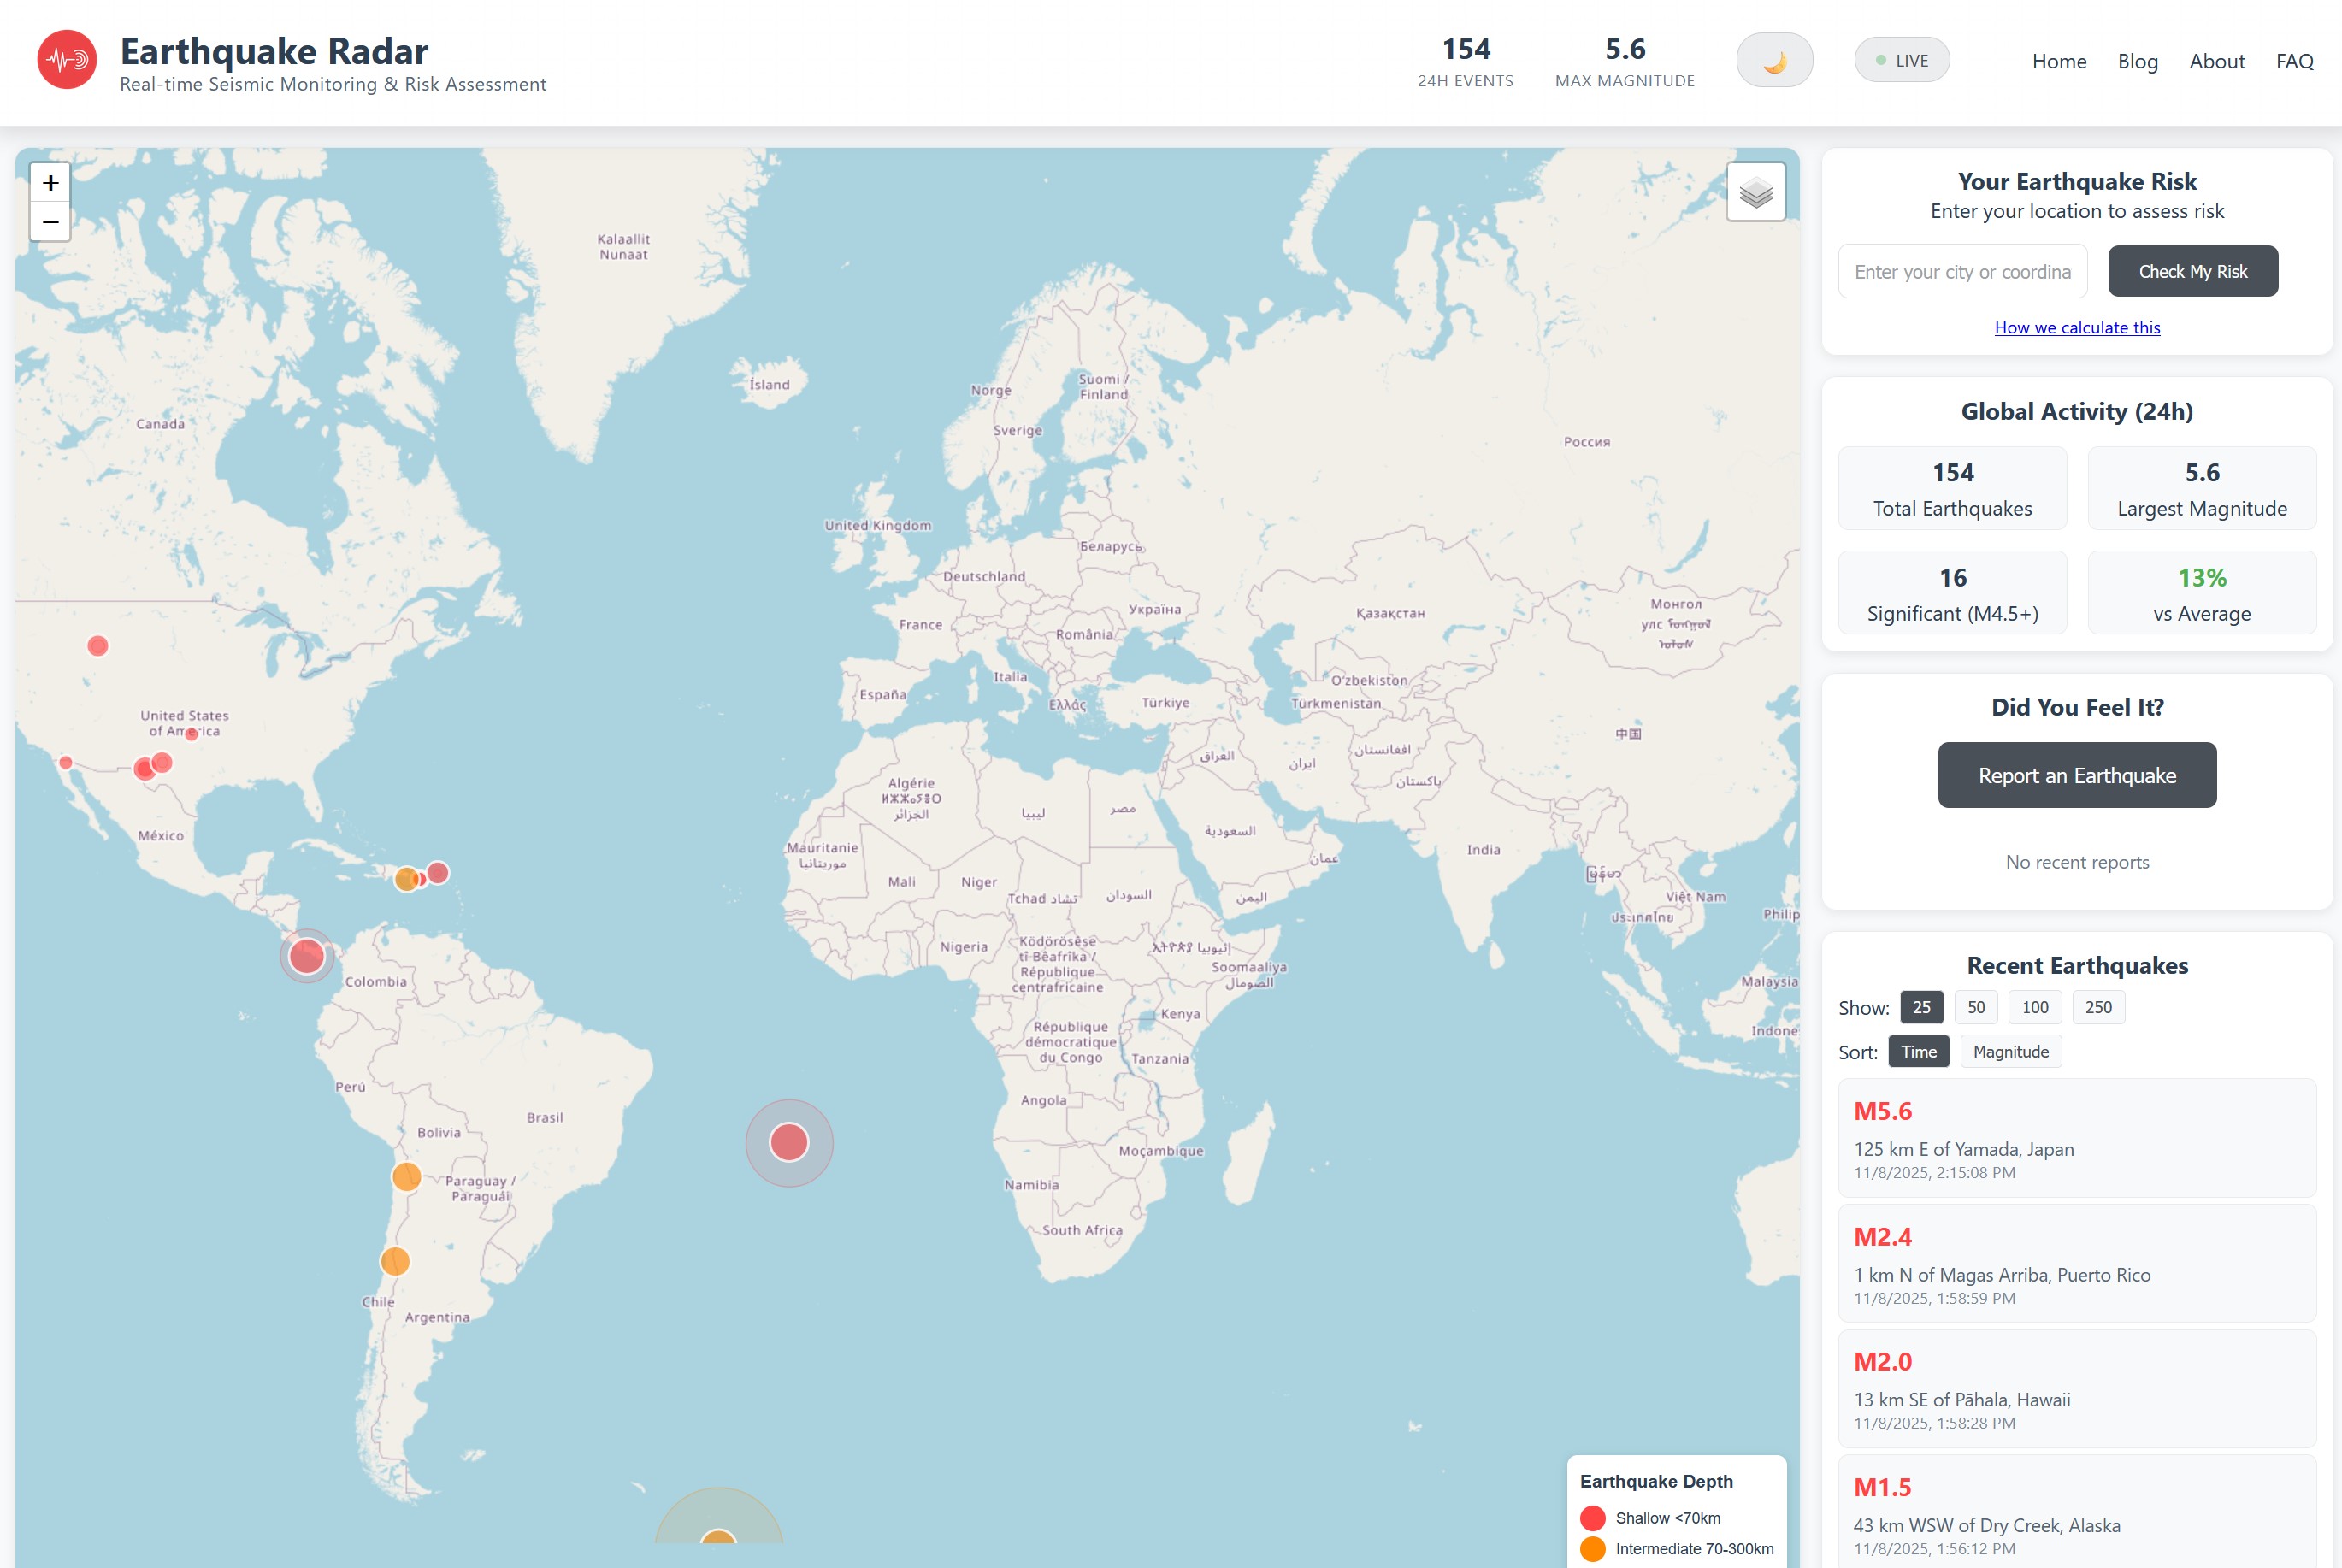Open the 'How we calculate this' link

point(2076,328)
